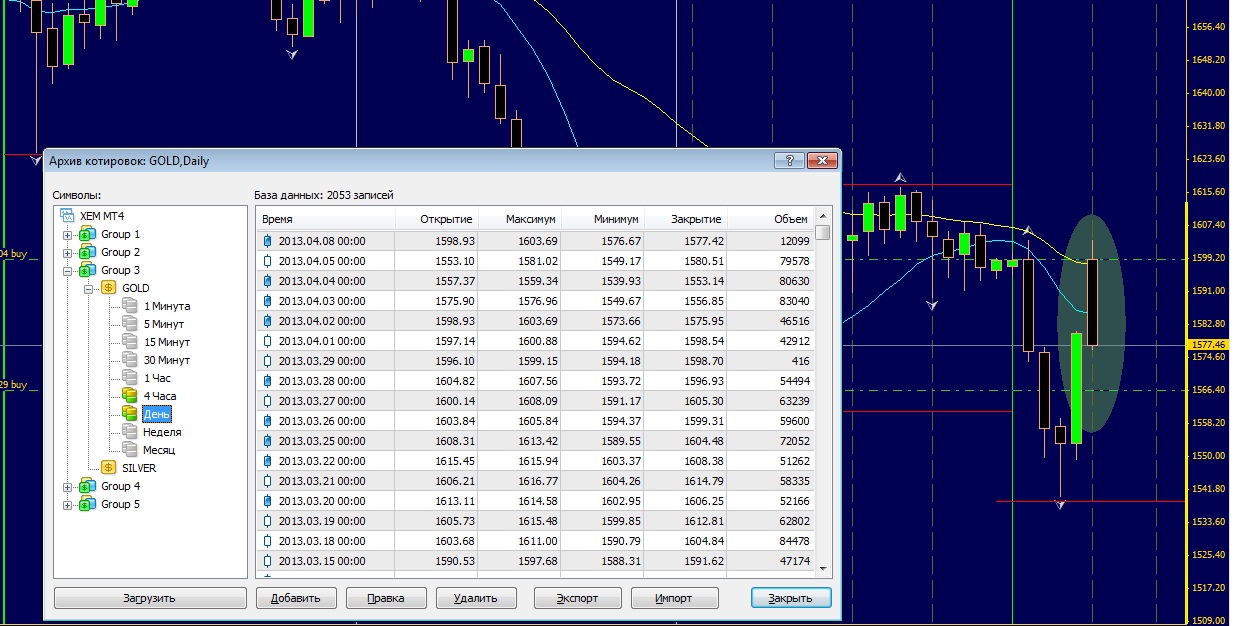
Task: Select the 15 Минут timeframe
Action: click(x=166, y=342)
